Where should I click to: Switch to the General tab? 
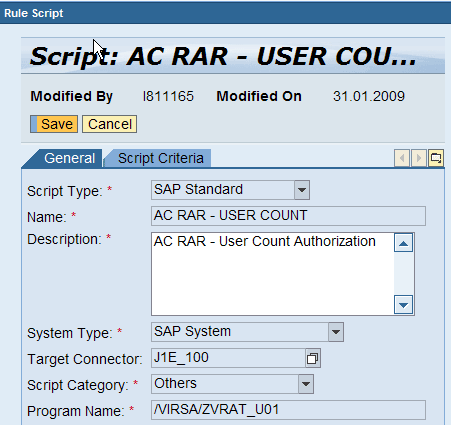[69, 158]
